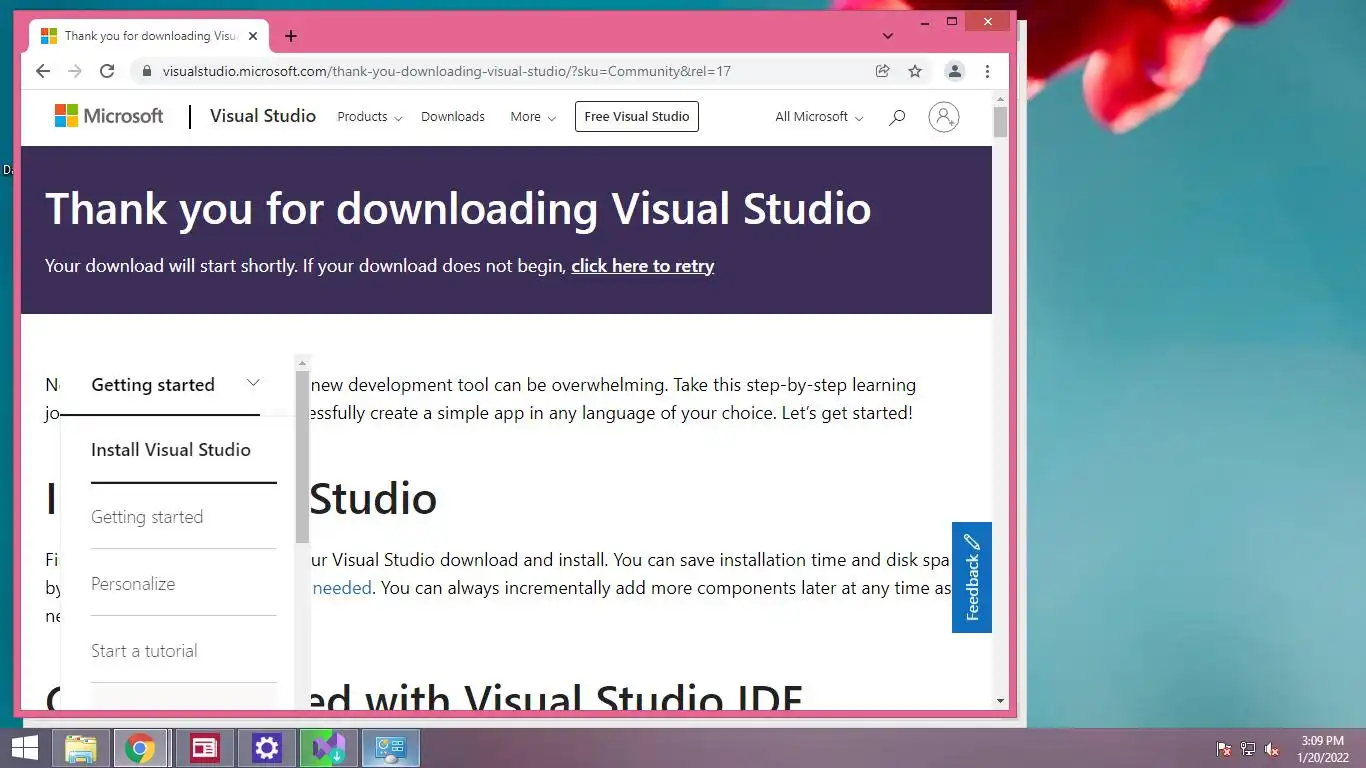
Task: Close the Thank you for downloading tab
Action: point(253,36)
